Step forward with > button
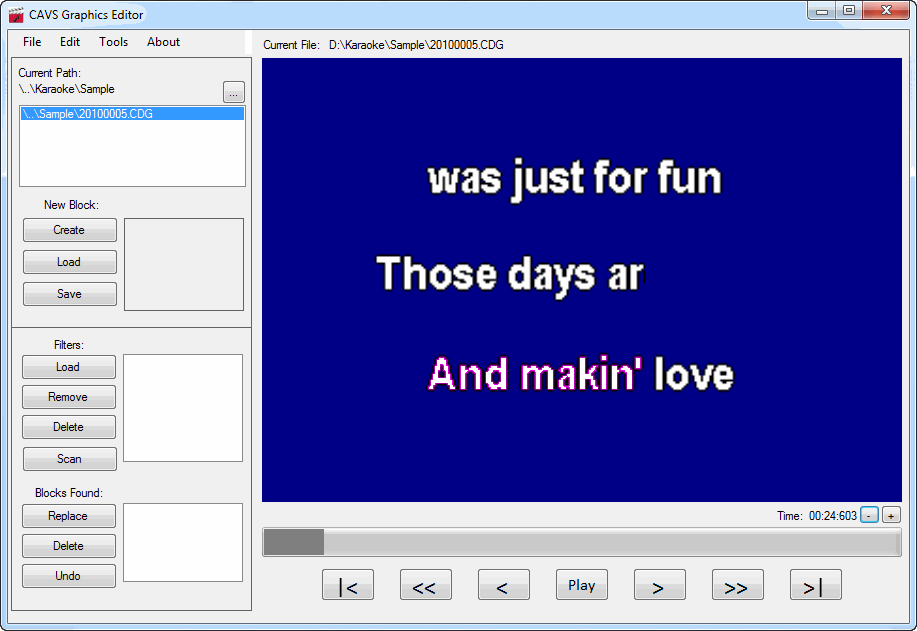Screen dimensions: 917x631 click(x=660, y=585)
